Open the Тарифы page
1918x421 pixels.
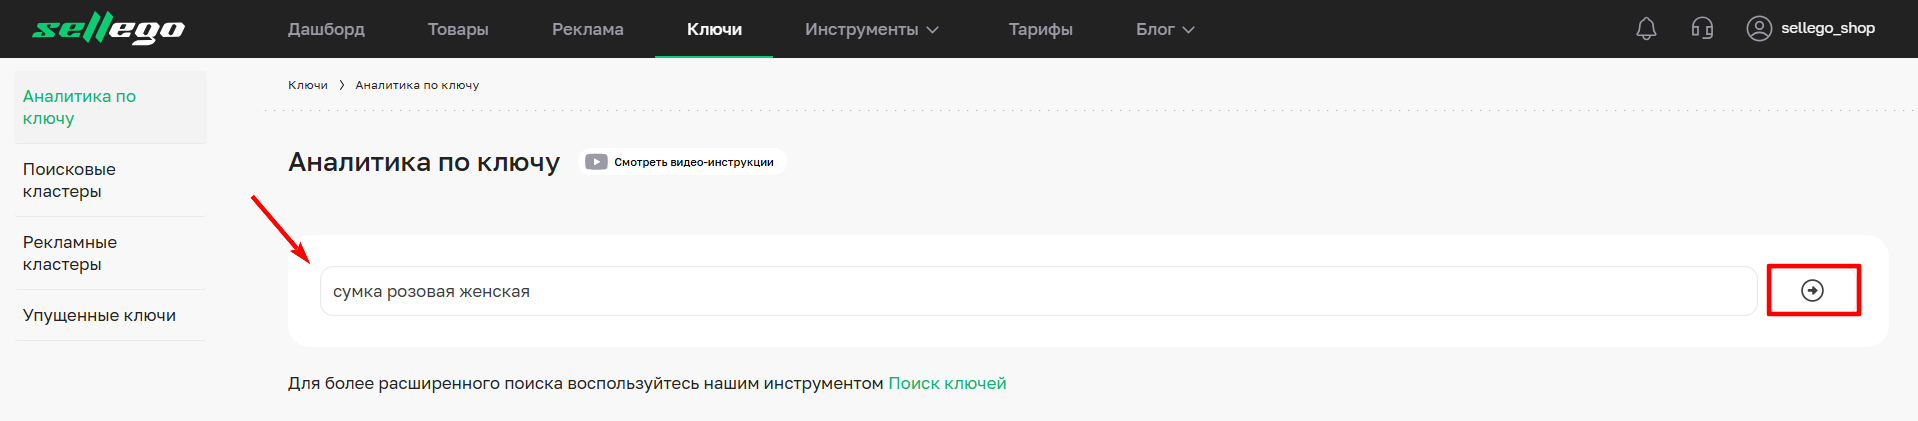pos(1040,29)
